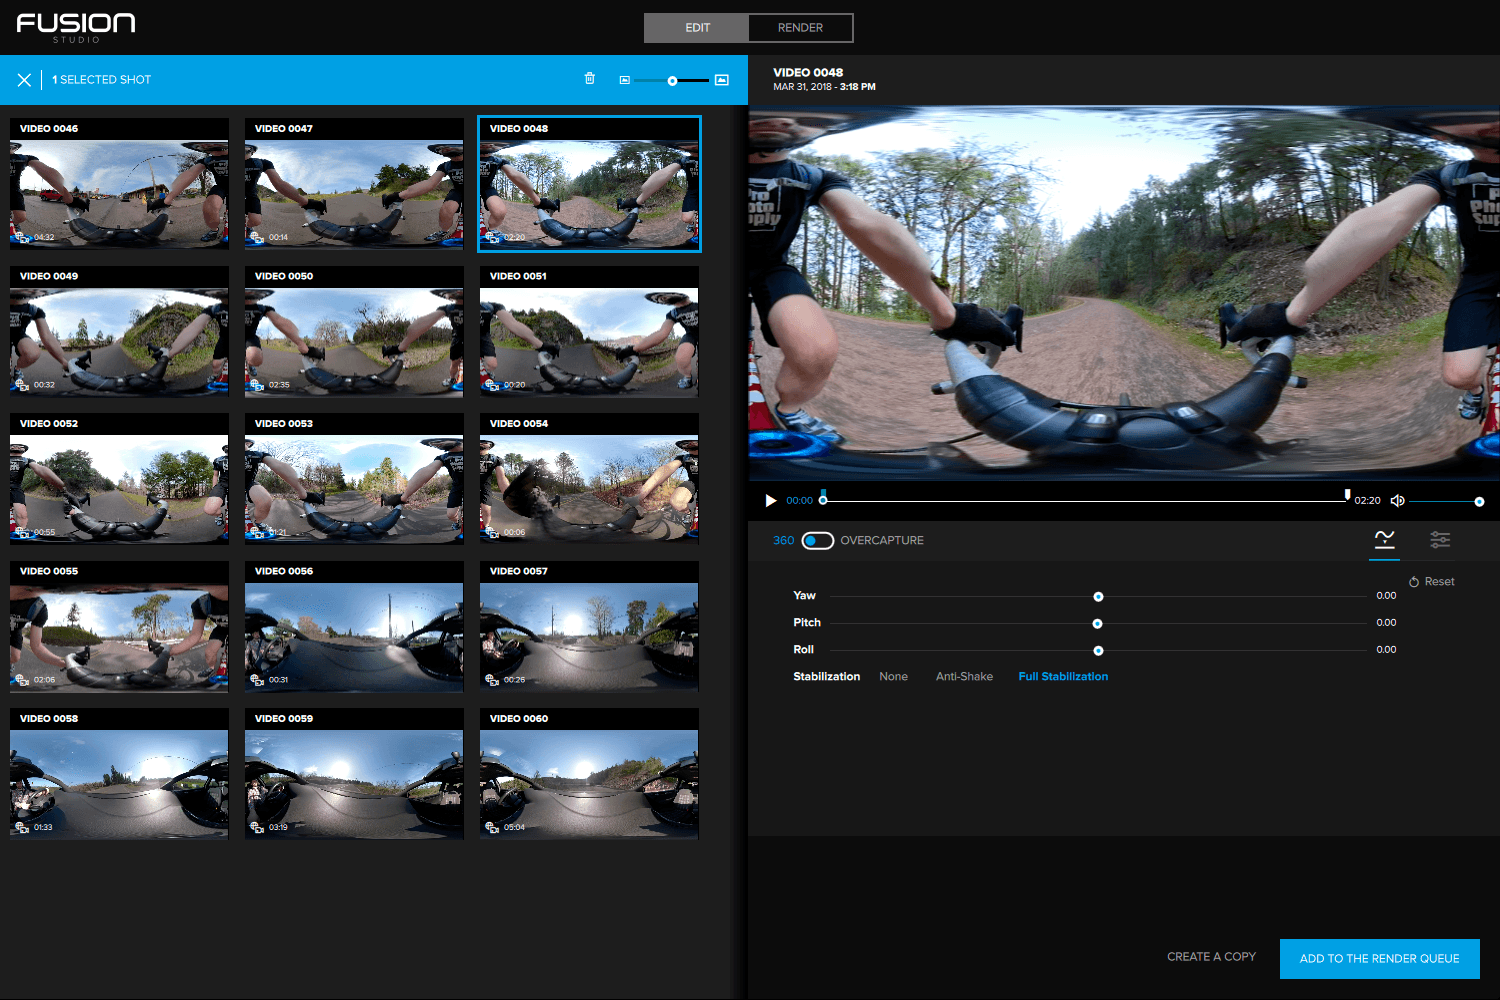The image size is (1500, 1000).
Task: Select the VIDEO 0049 thumbnail
Action: pyautogui.click(x=119, y=331)
